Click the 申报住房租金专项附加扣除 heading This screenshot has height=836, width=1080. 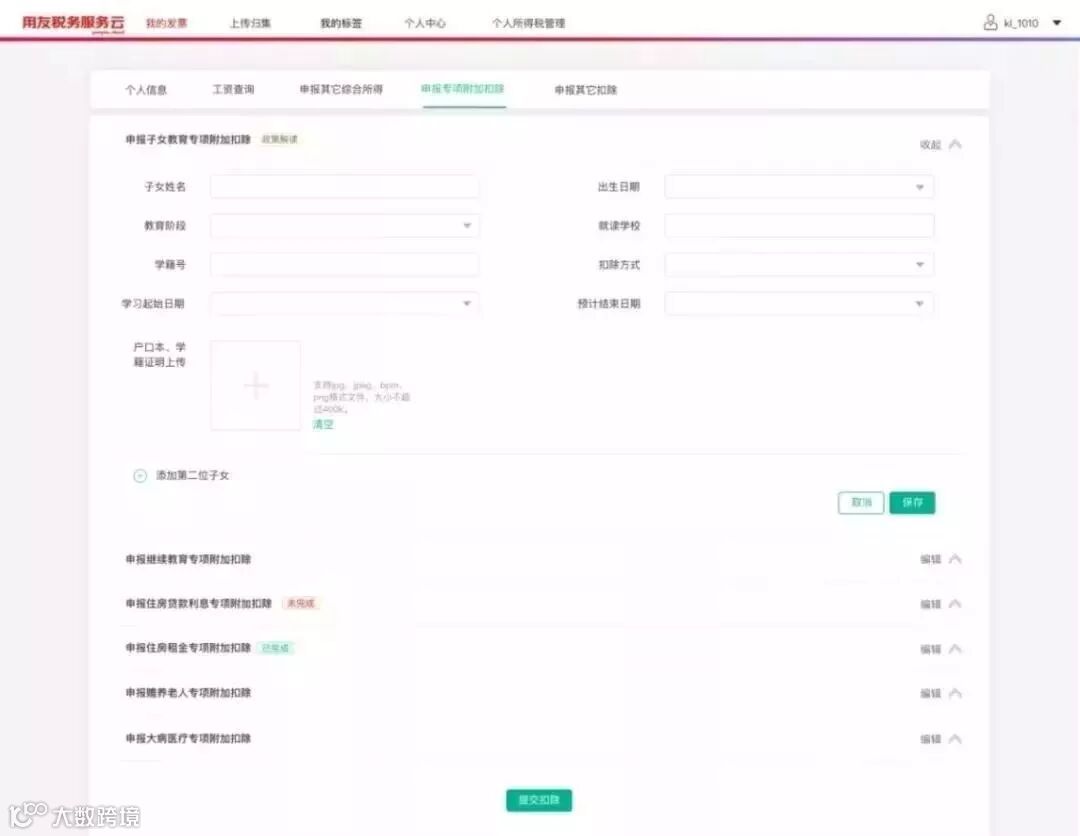tap(188, 648)
